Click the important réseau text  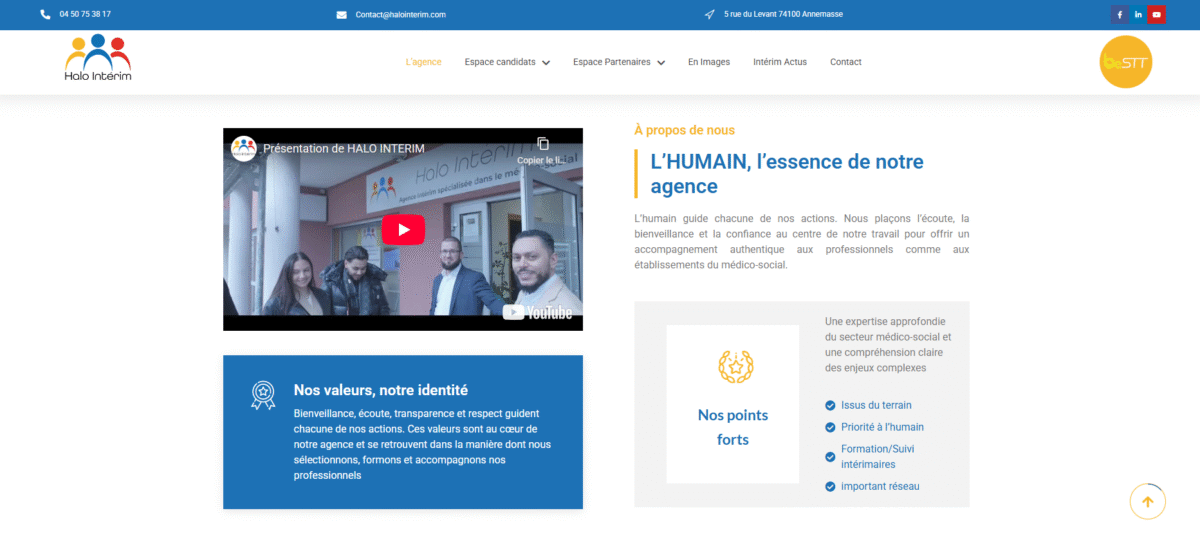pos(880,486)
